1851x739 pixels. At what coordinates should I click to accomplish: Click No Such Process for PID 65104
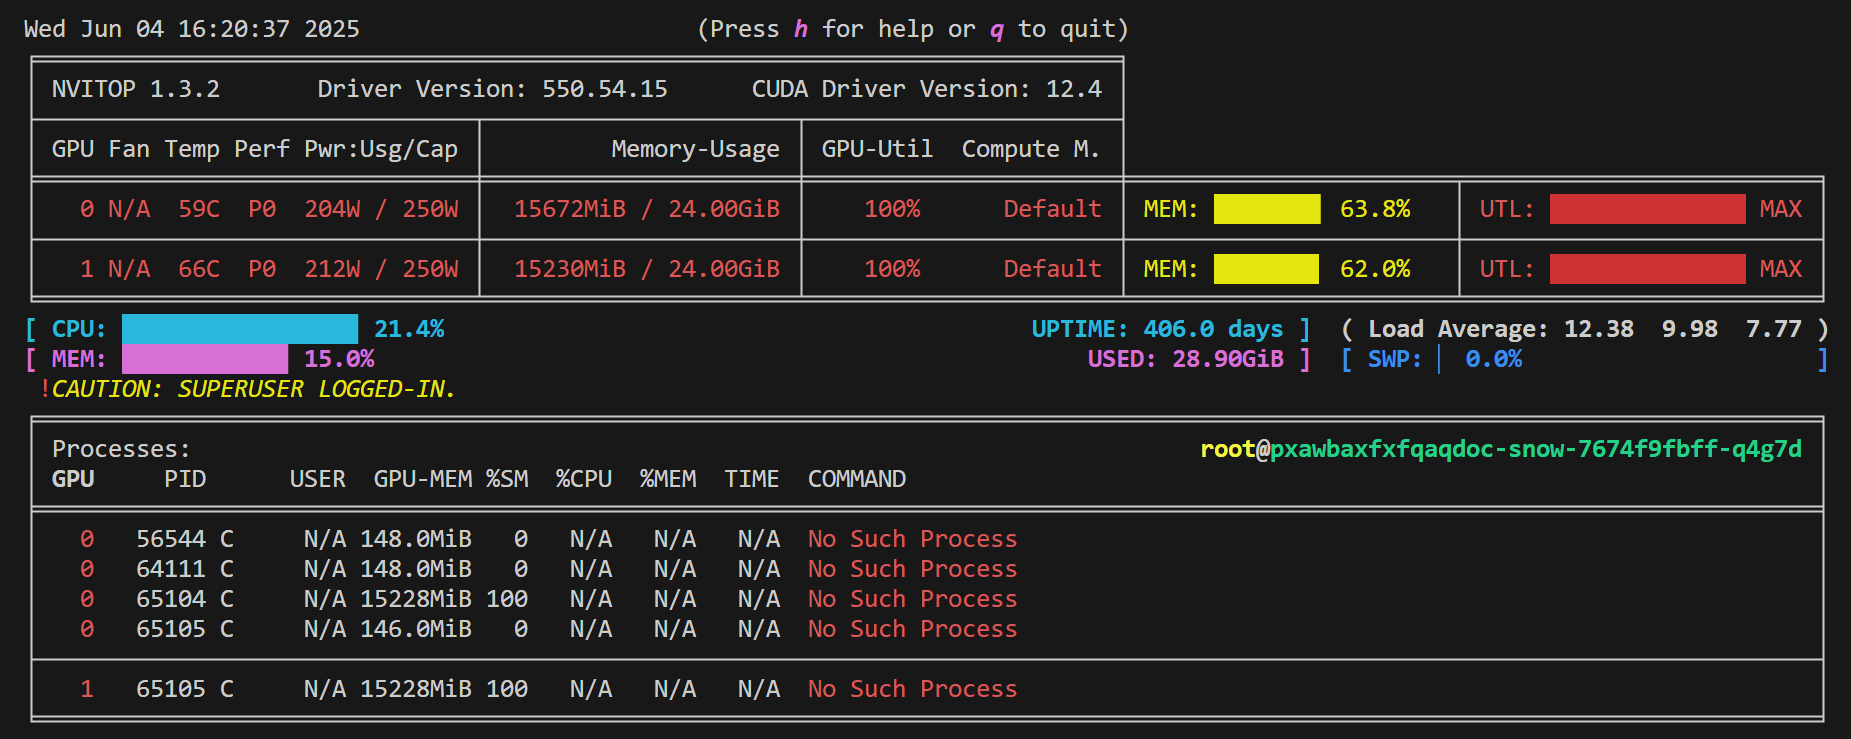[x=913, y=599]
